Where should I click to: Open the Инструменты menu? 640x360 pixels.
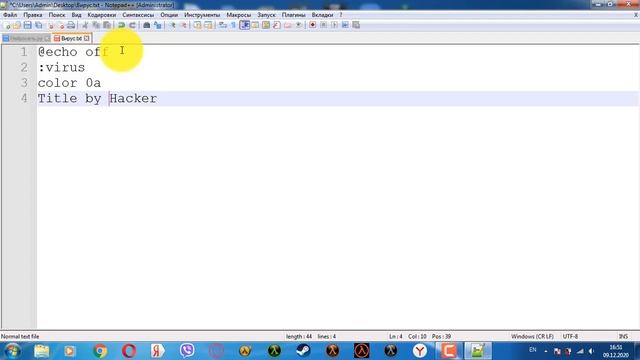pos(202,15)
